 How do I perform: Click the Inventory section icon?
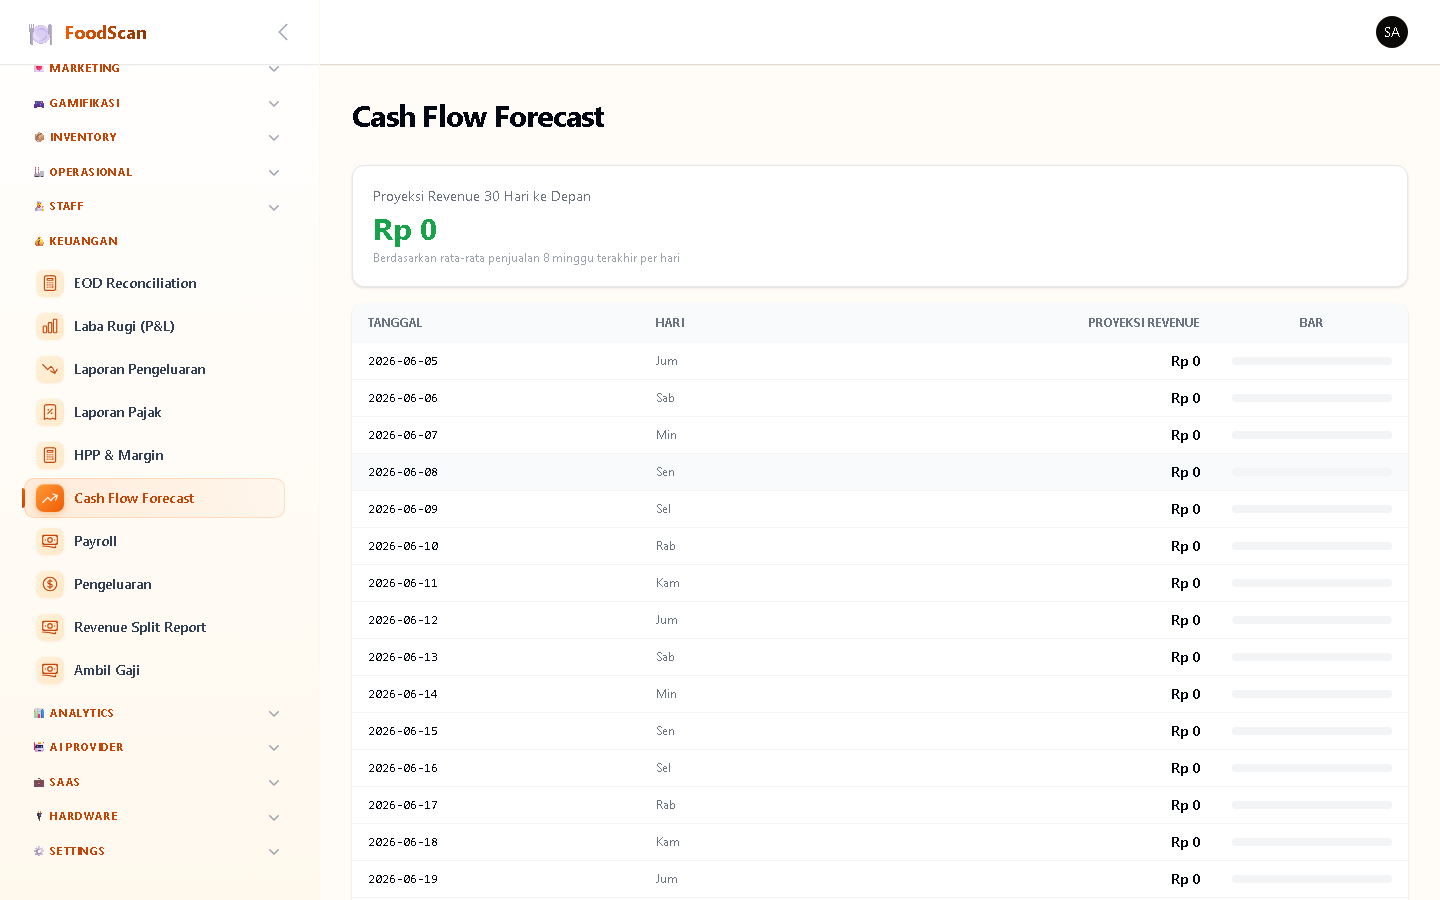click(x=39, y=137)
